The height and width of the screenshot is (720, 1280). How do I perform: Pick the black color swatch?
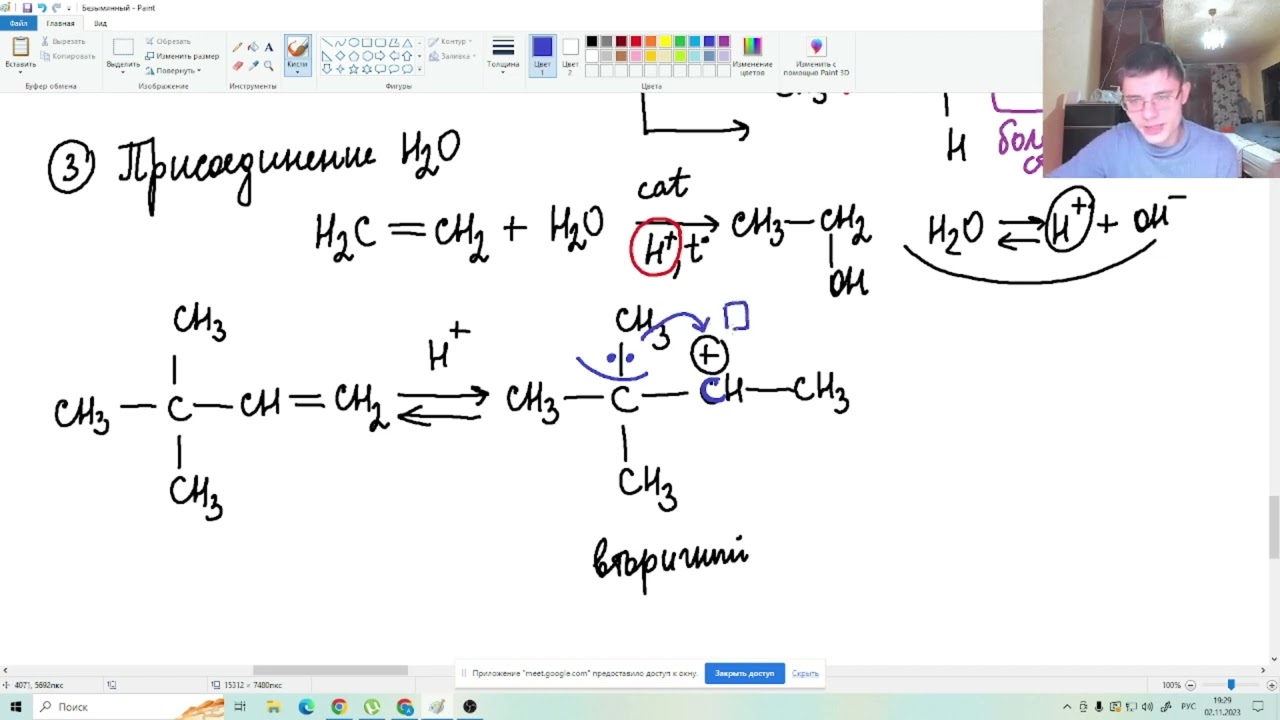coord(591,42)
